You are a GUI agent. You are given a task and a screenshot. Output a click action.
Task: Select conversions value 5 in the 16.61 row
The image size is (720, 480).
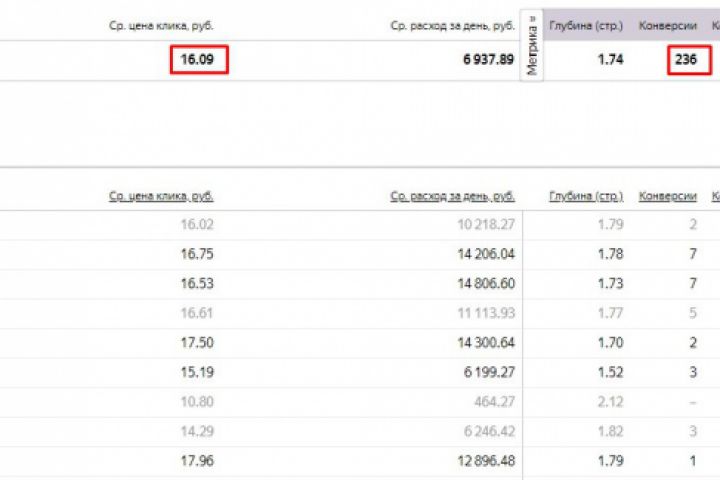pos(693,313)
